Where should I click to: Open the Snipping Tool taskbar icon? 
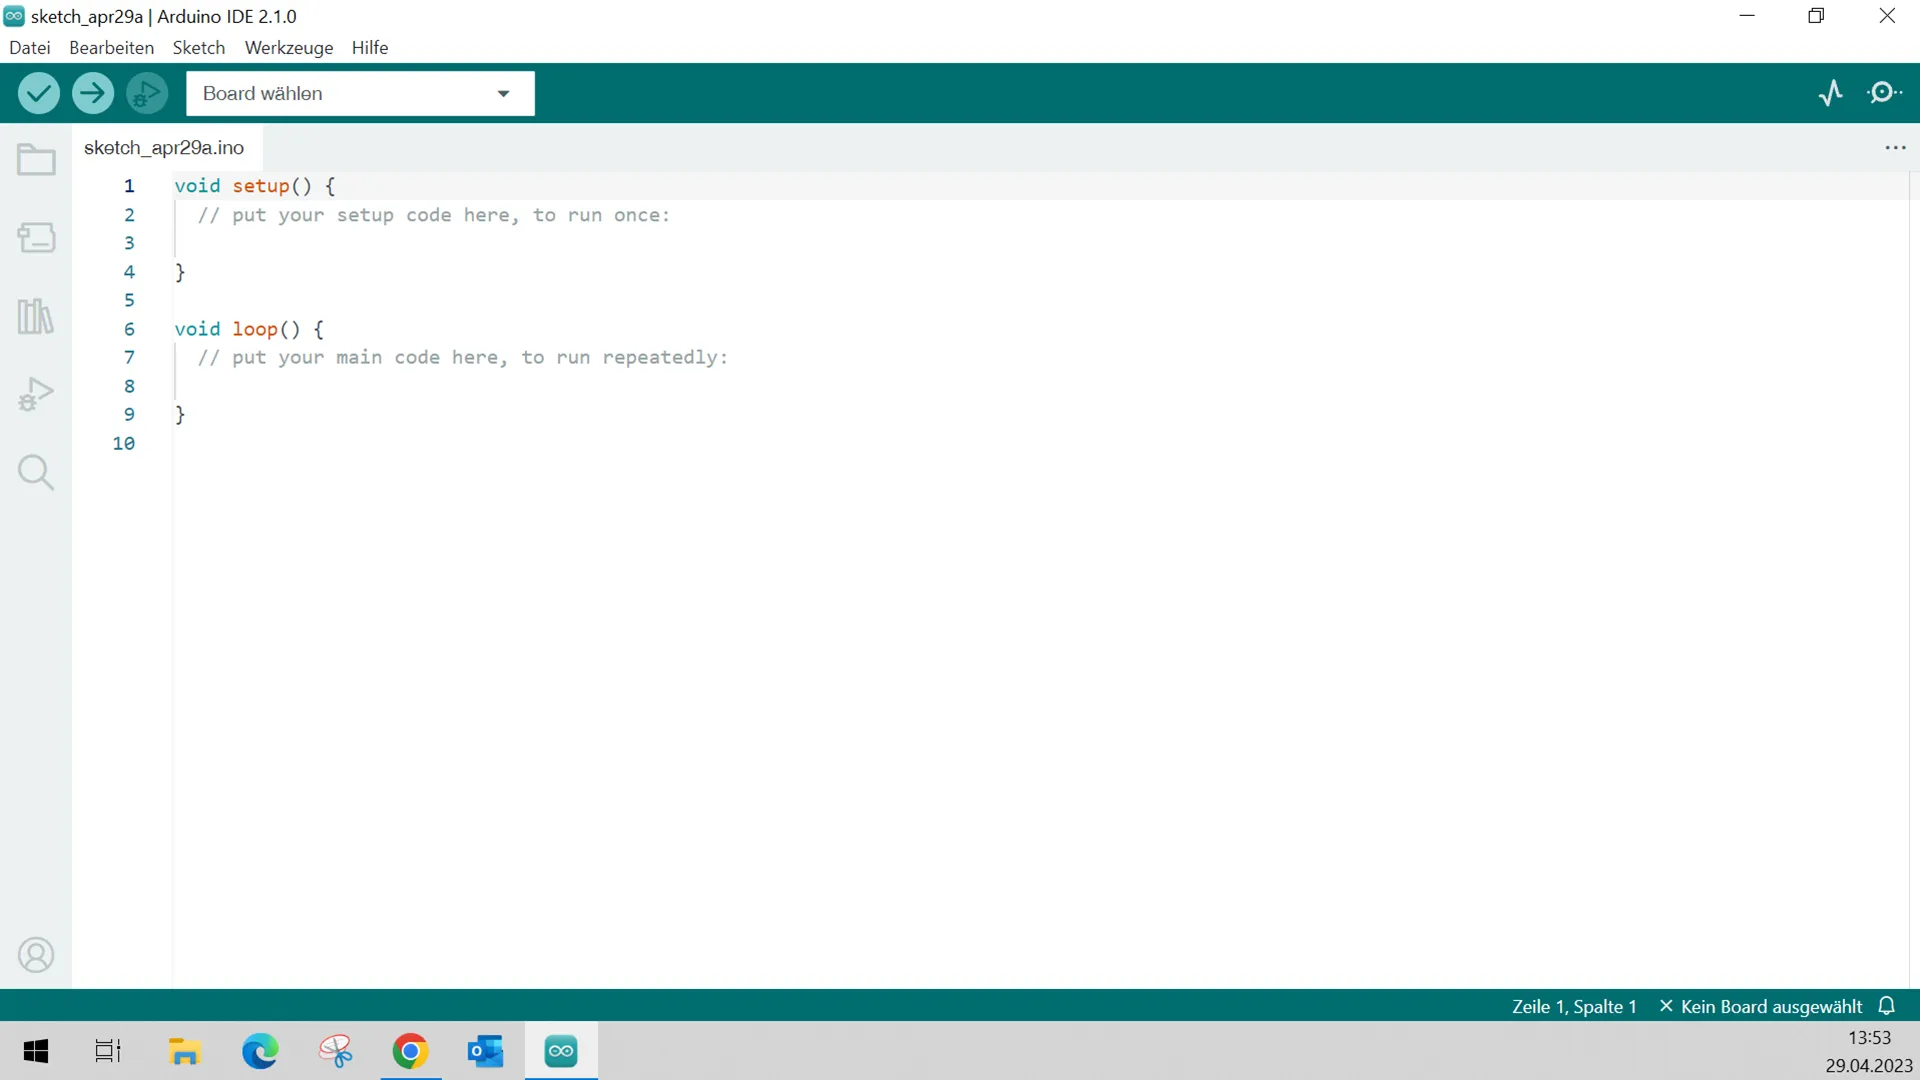(x=336, y=1051)
